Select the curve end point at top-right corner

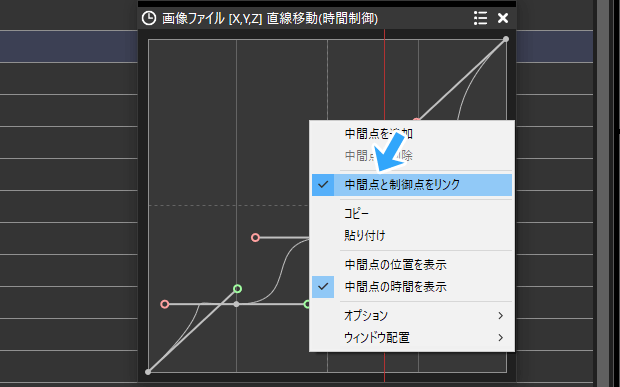(x=506, y=39)
